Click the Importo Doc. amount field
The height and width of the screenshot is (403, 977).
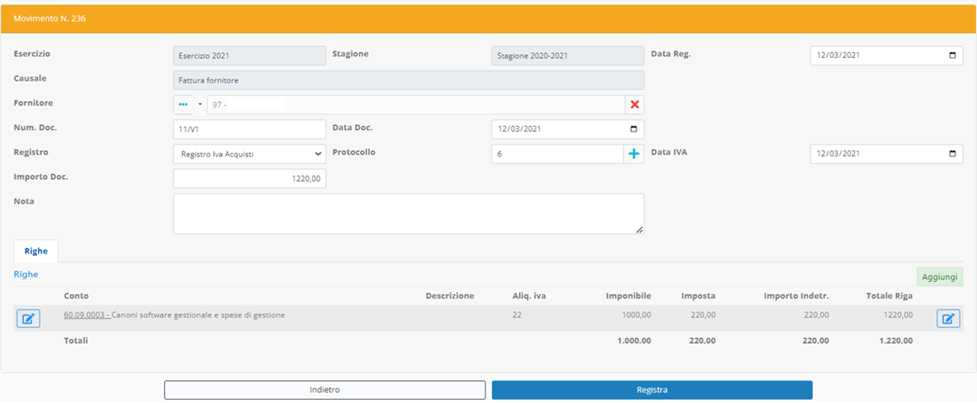(x=249, y=178)
